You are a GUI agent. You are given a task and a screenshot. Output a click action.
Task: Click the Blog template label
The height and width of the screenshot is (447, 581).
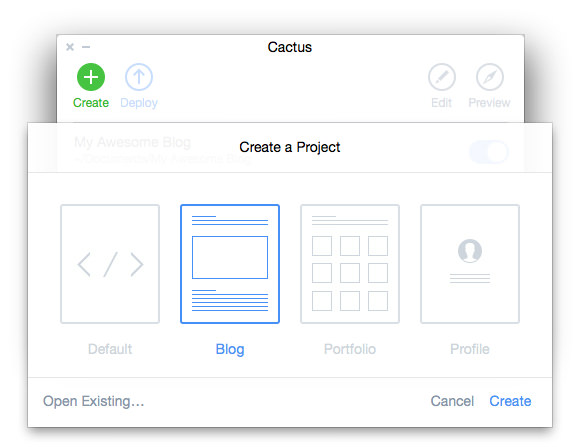point(230,350)
